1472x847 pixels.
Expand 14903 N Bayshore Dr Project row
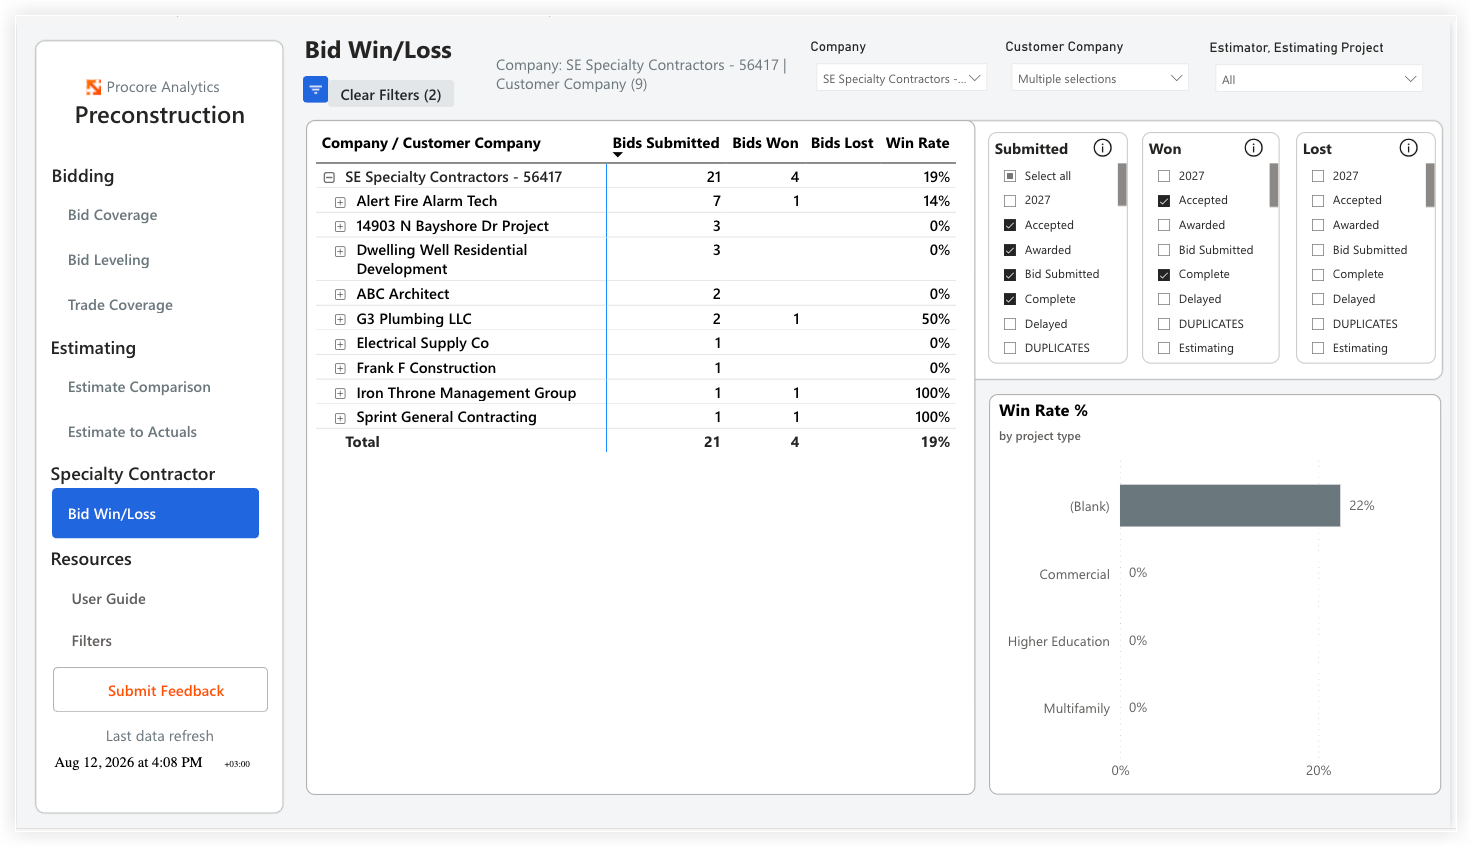pyautogui.click(x=340, y=227)
